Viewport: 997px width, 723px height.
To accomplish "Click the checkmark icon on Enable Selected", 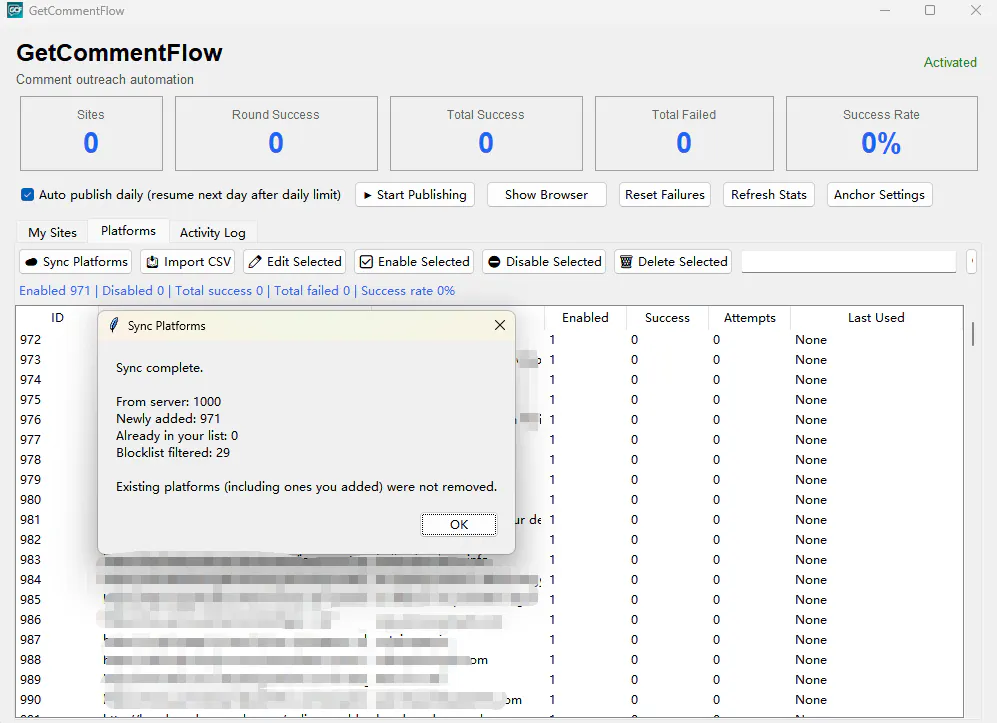I will click(366, 262).
